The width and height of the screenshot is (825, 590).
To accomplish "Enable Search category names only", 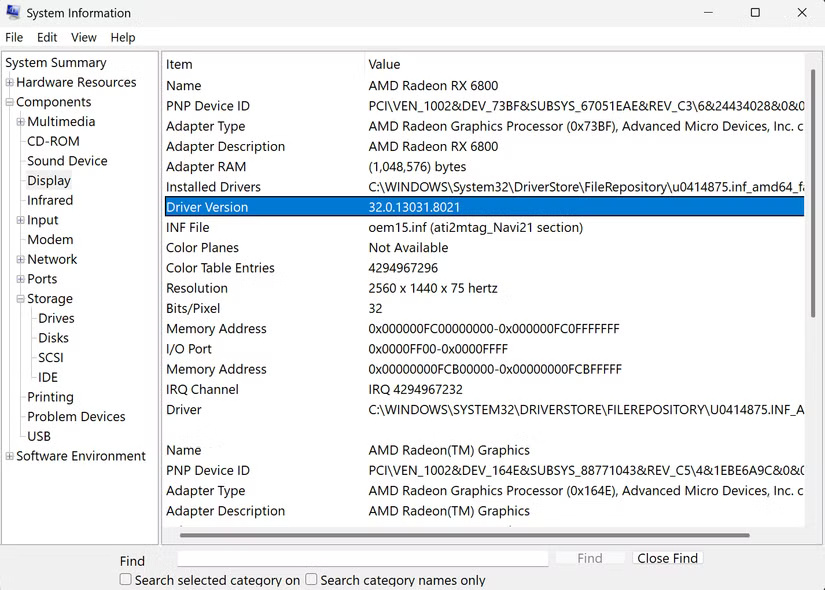I will click(310, 579).
